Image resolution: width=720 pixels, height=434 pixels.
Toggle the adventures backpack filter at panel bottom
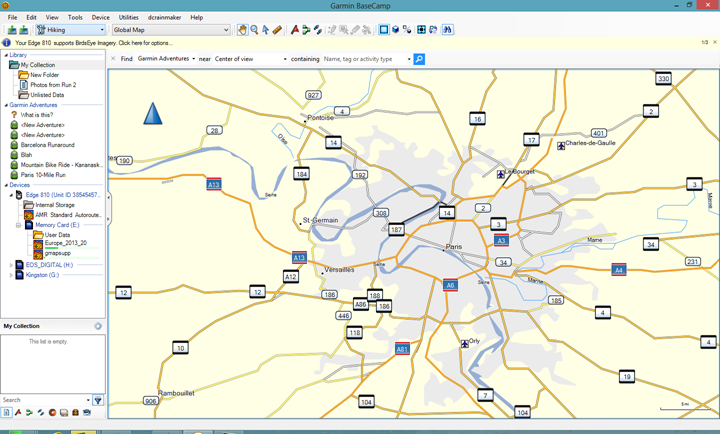coord(75,412)
